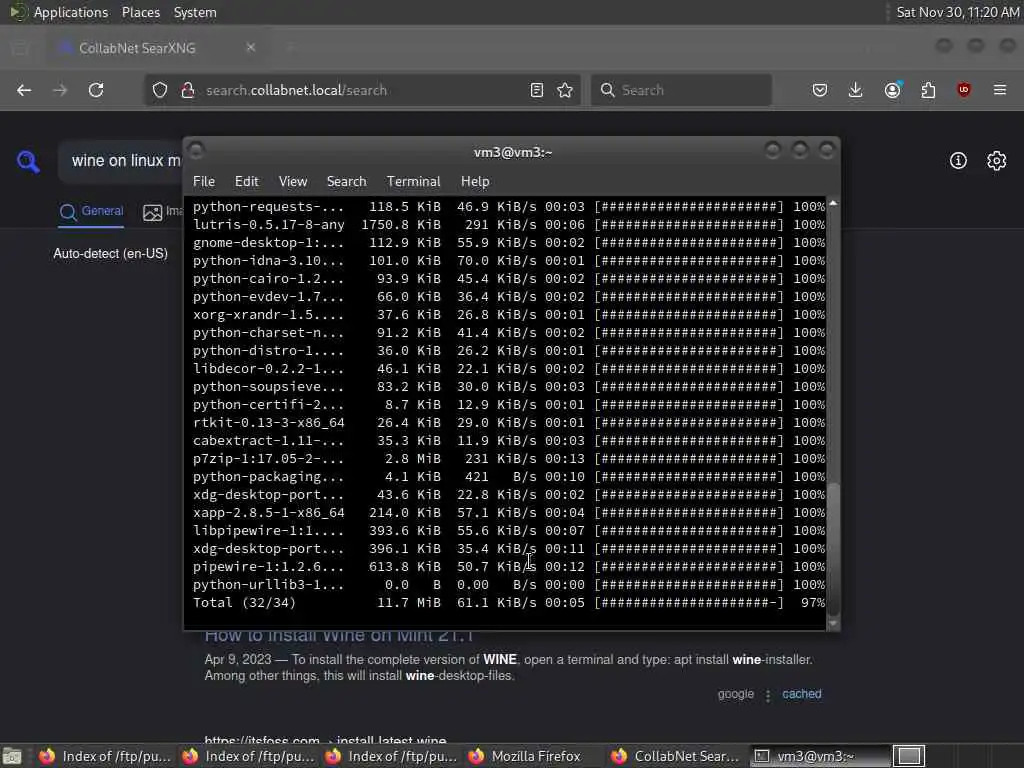Click the xorg-xrandr-1.5 download line
The width and height of the screenshot is (1024, 768).
(509, 315)
